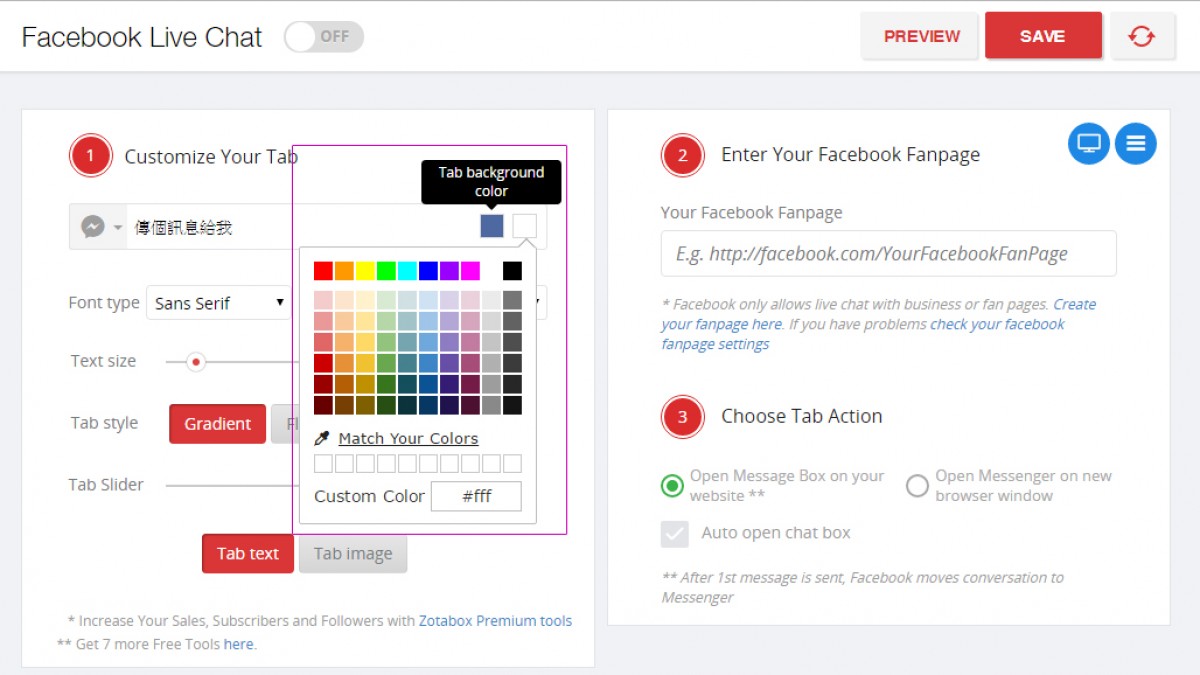Click the red SAVE button
This screenshot has height=675, width=1200.
(x=1043, y=36)
